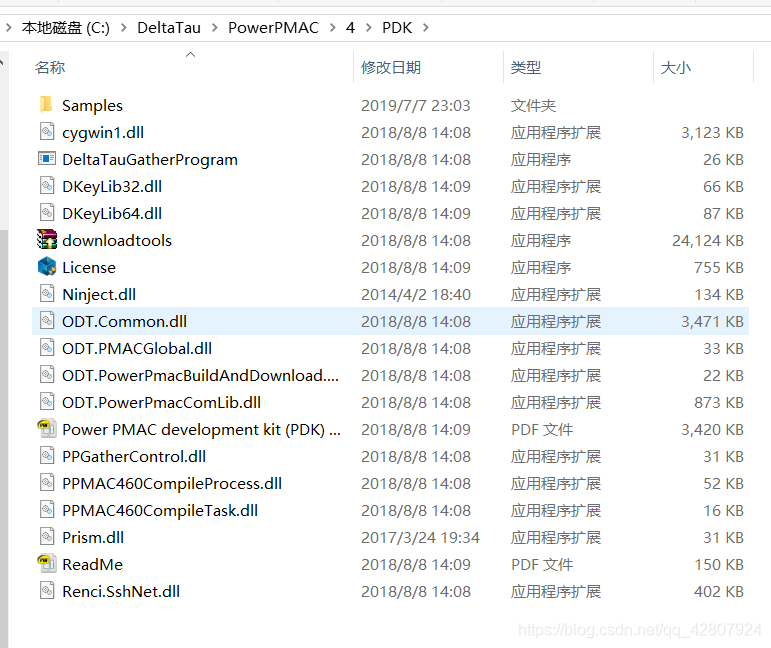This screenshot has height=648, width=771.
Task: Click the License application icon
Action: tap(46, 267)
